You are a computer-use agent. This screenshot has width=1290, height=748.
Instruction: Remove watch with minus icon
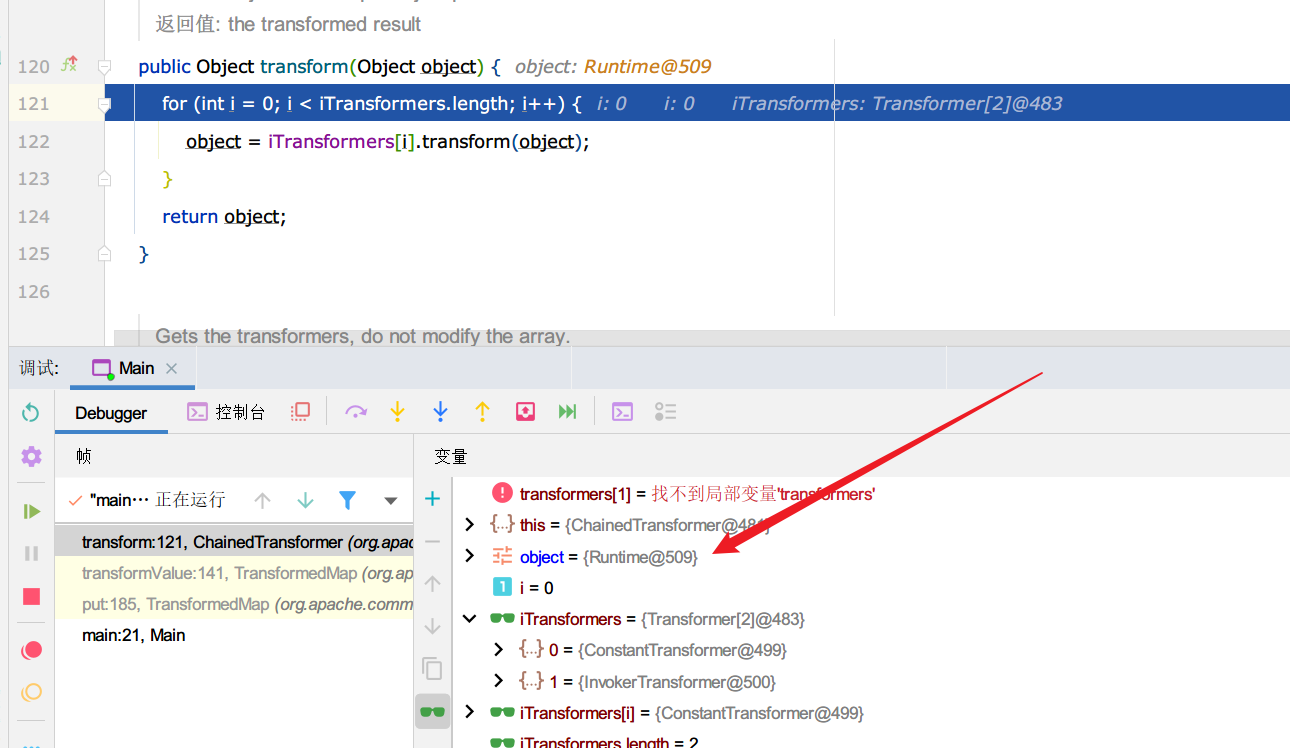pos(432,541)
